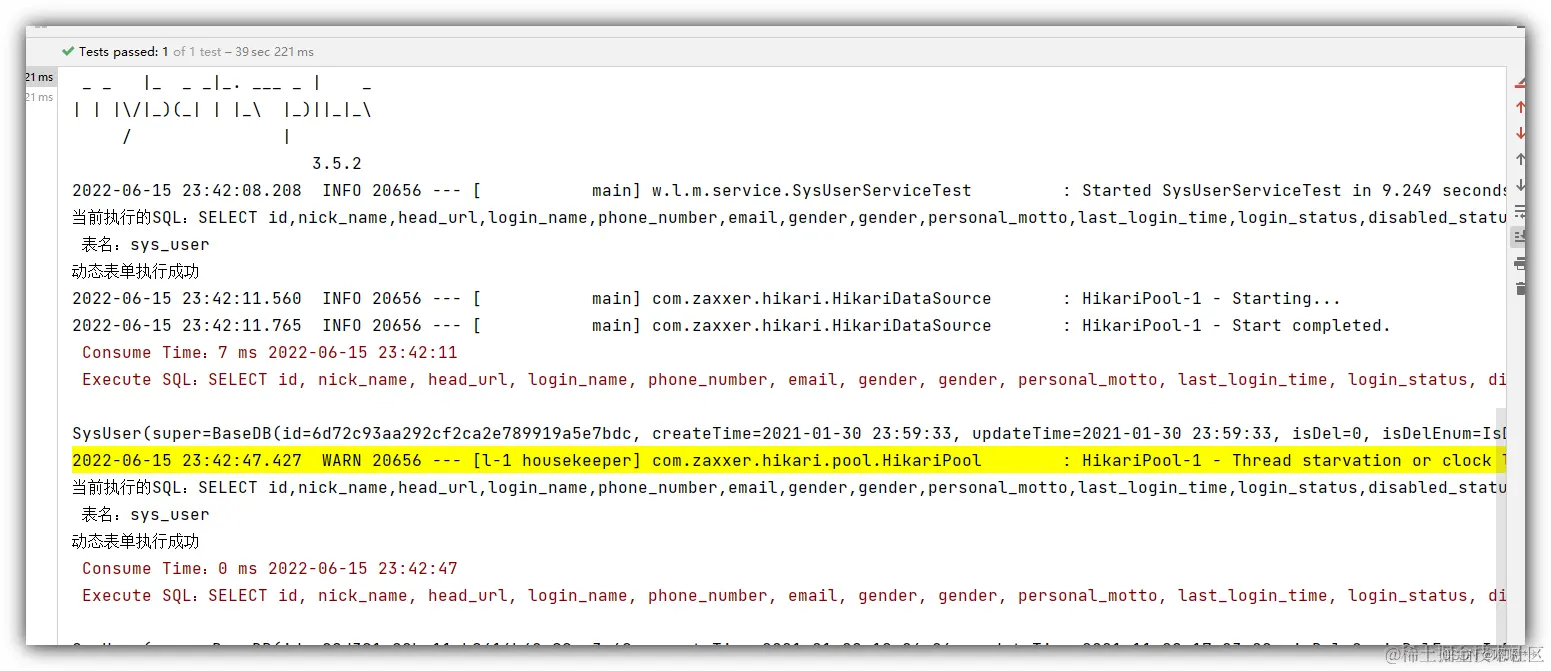
Task: Click the 'Tests passed: 1' status text
Action: (x=123, y=51)
